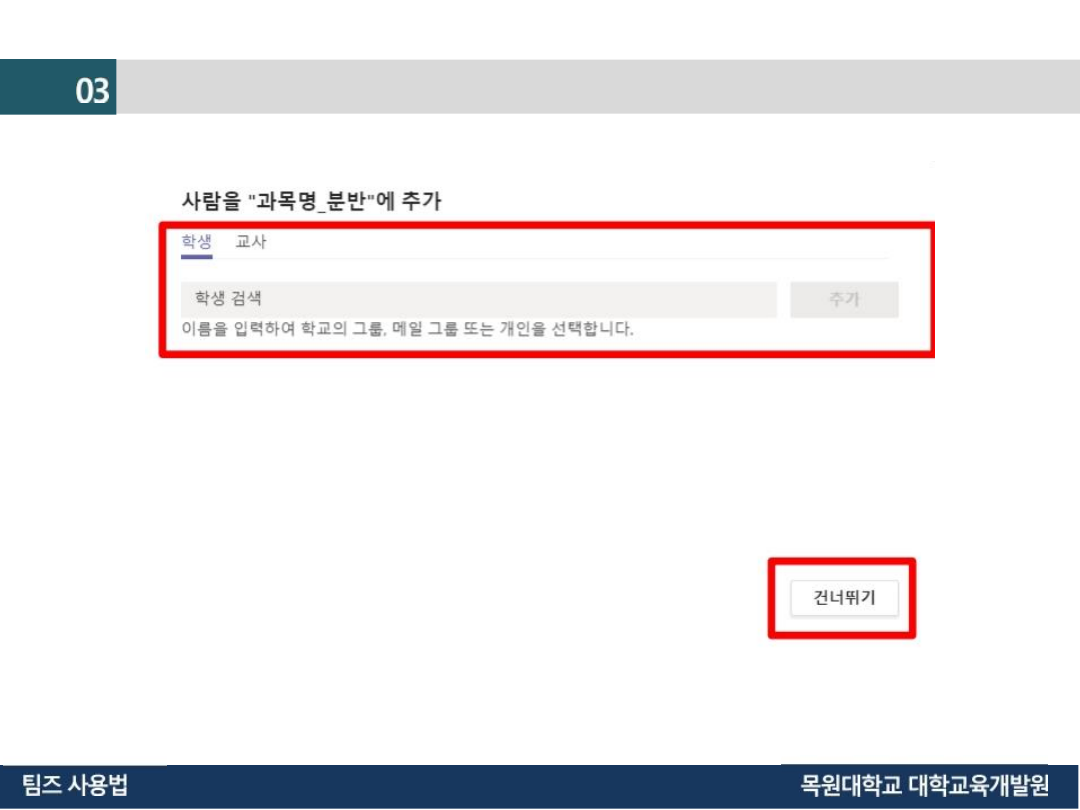Click the purple underline beneath 학생 tab

(196, 257)
